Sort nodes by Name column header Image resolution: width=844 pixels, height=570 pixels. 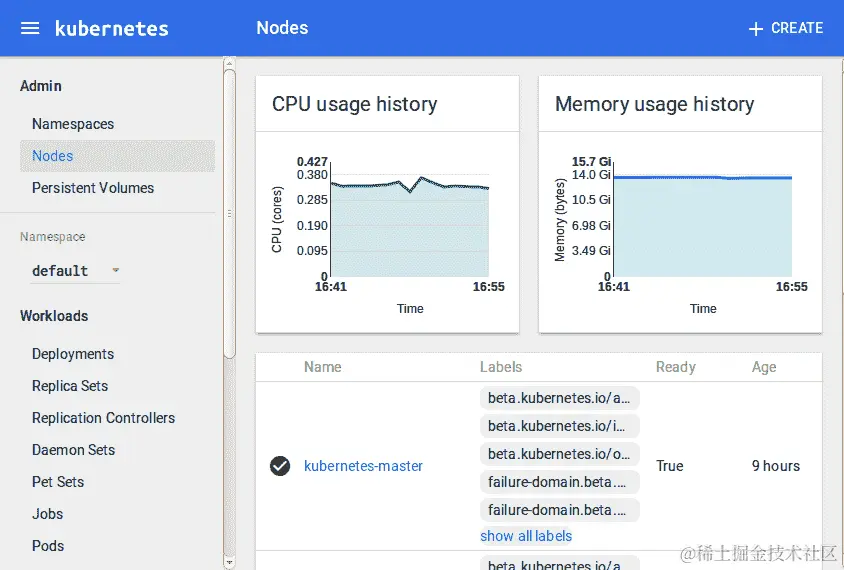tap(322, 367)
